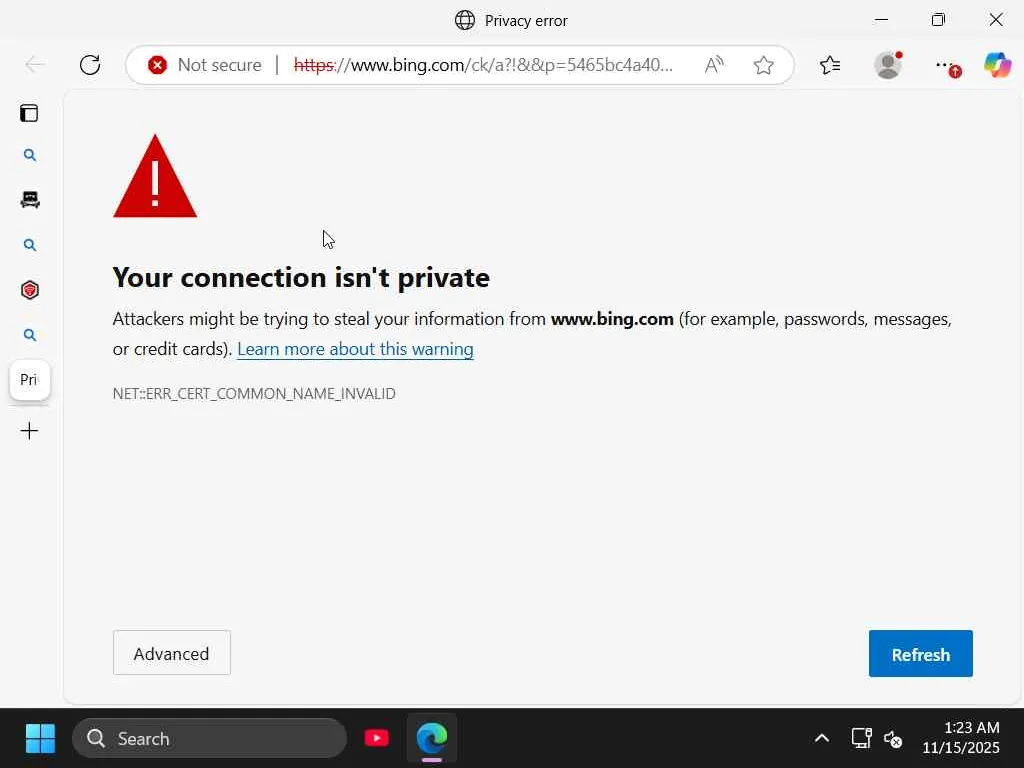Image resolution: width=1024 pixels, height=768 pixels.
Task: Open Settings and more menu
Action: pyautogui.click(x=945, y=65)
